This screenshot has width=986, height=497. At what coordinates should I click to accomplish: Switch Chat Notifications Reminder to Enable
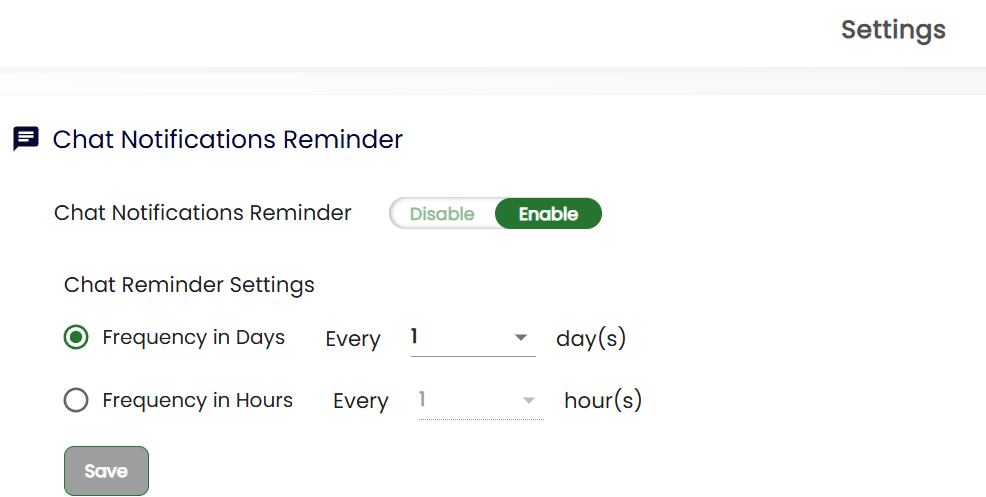548,214
